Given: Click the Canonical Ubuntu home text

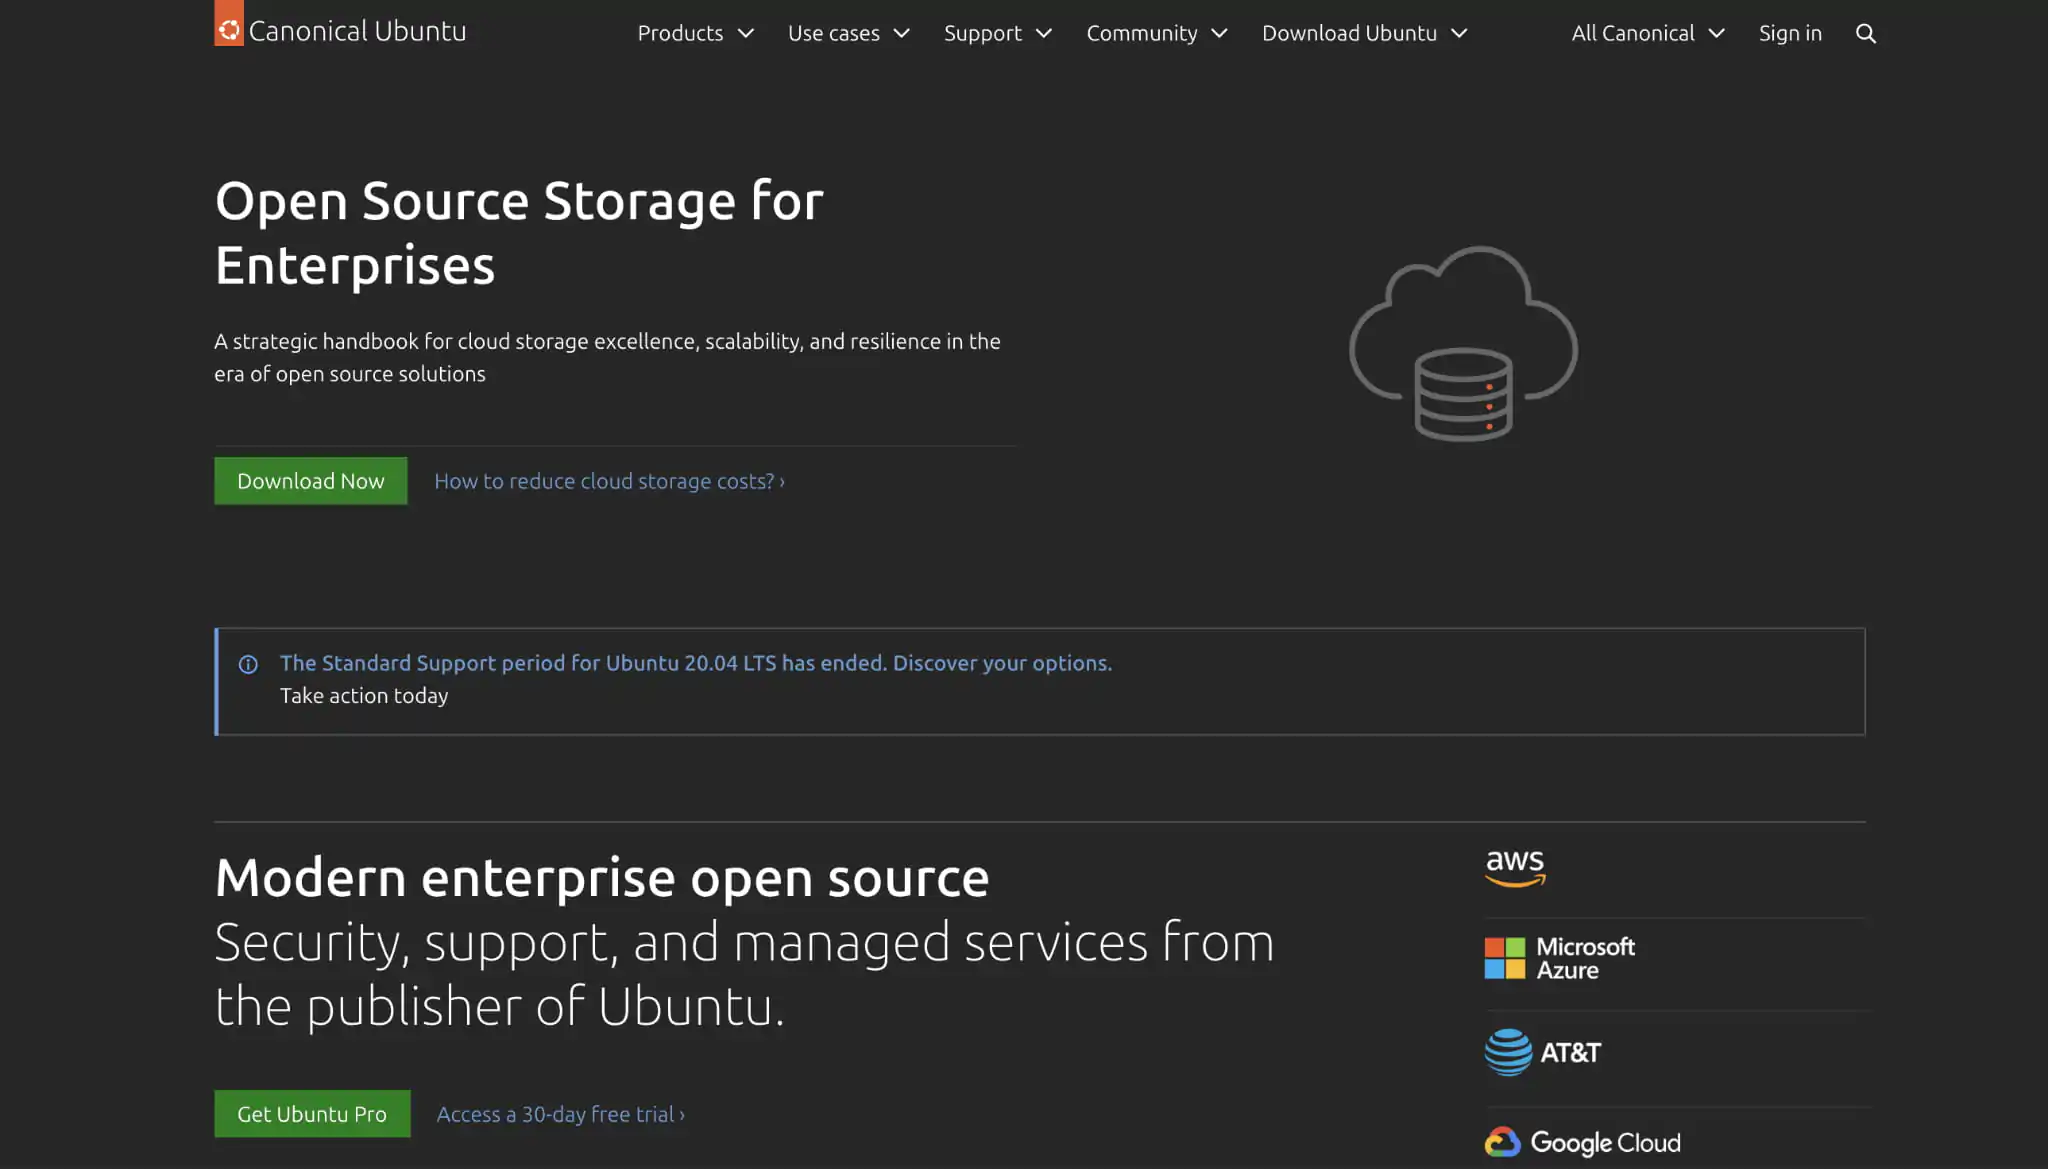Looking at the screenshot, I should pyautogui.click(x=357, y=31).
